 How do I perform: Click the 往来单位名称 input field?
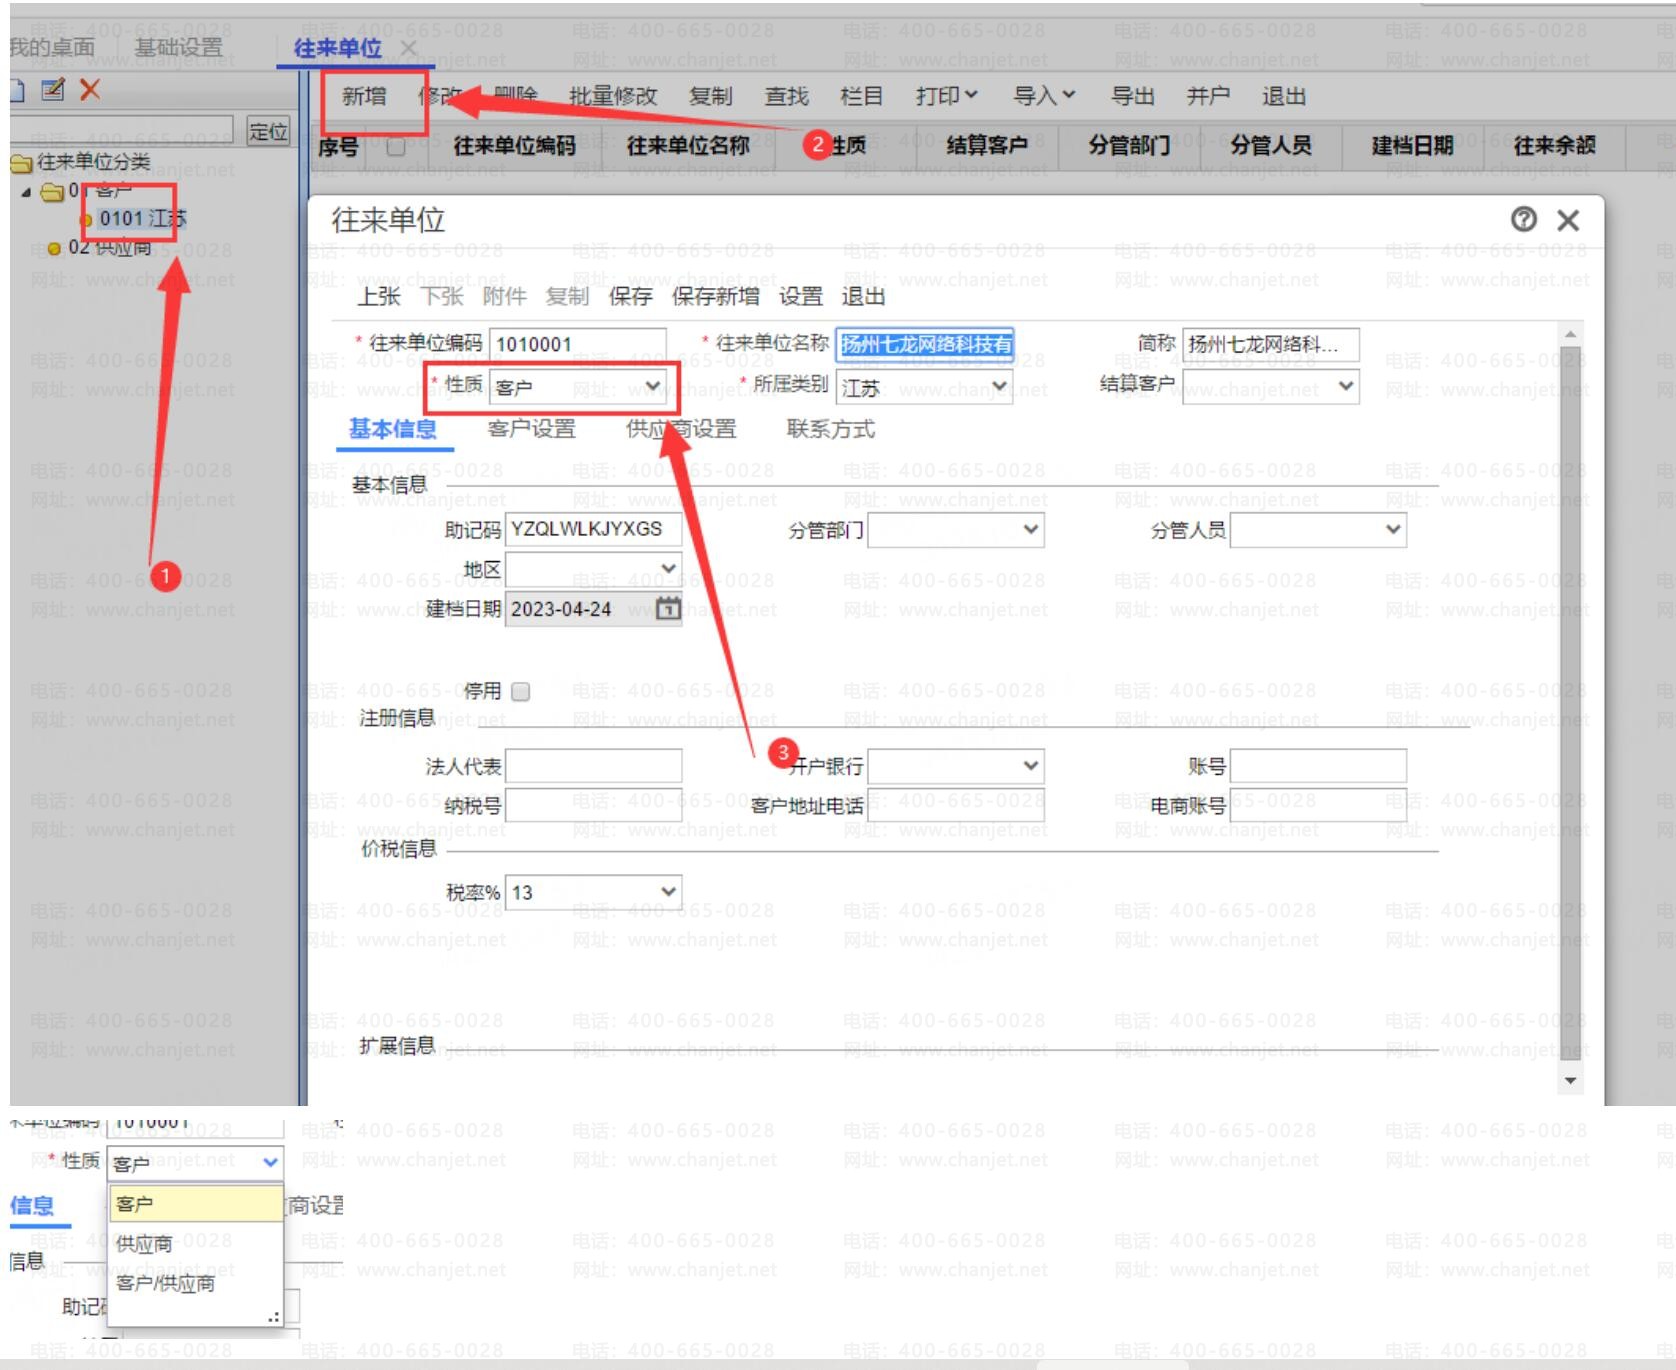coord(925,344)
